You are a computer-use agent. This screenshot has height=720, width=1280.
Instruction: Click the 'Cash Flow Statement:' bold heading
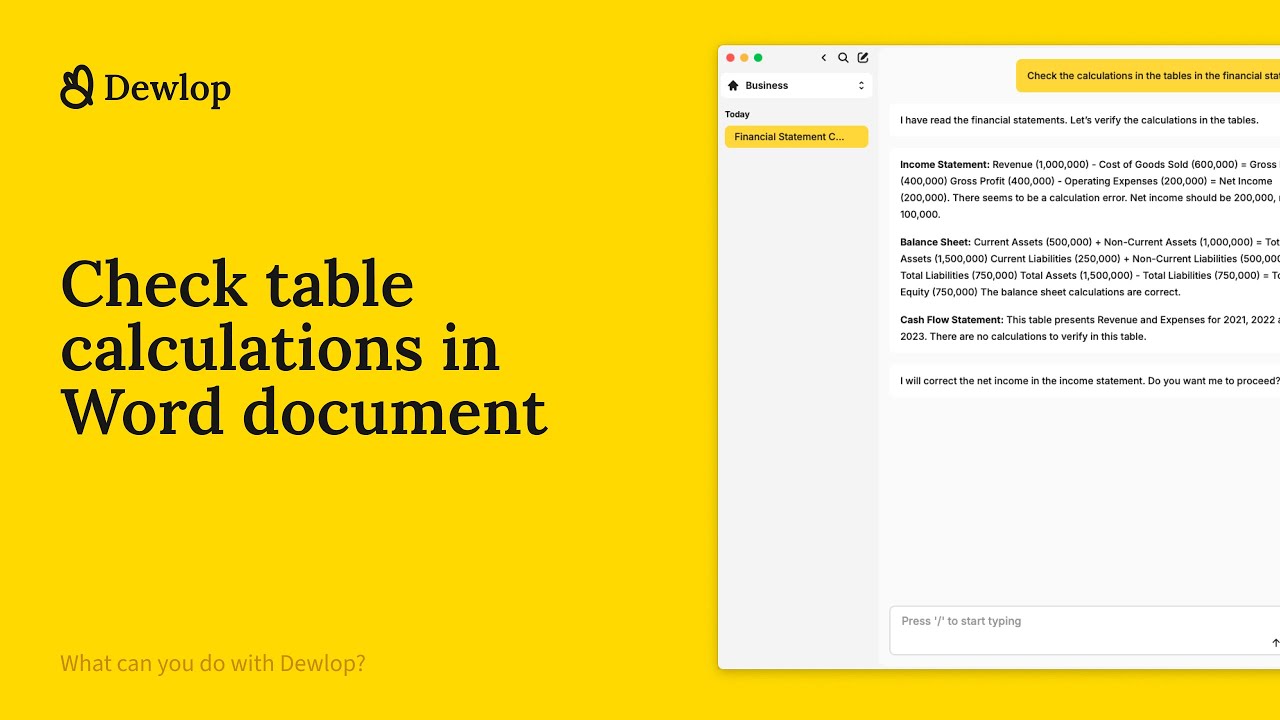pos(951,320)
